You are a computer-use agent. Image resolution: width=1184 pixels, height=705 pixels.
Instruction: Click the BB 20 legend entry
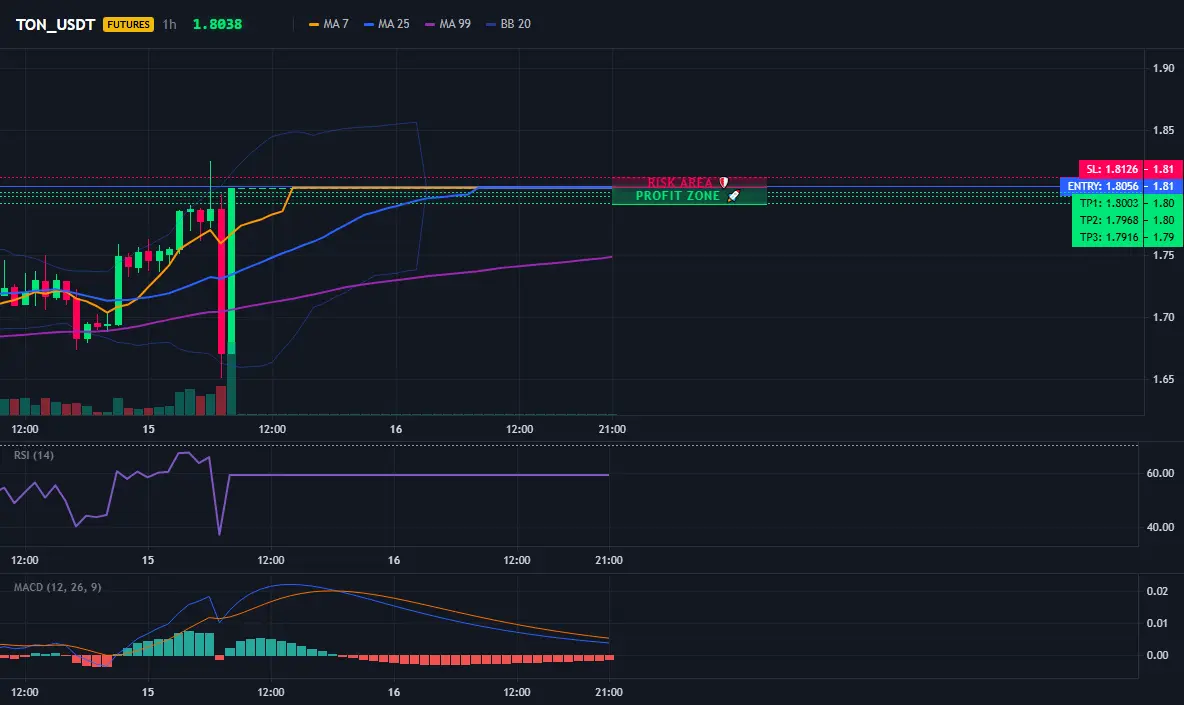(x=508, y=24)
